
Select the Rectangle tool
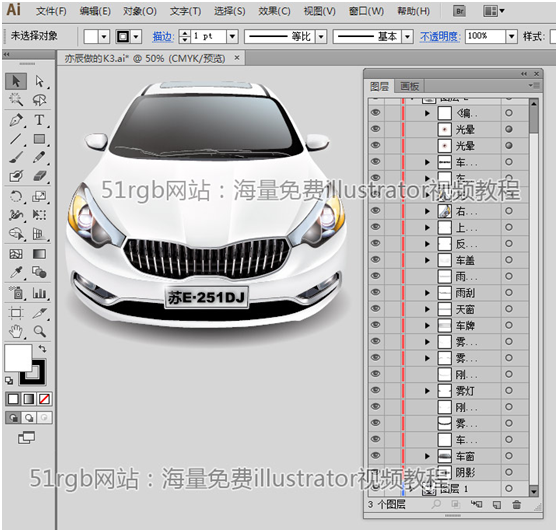[x=40, y=139]
